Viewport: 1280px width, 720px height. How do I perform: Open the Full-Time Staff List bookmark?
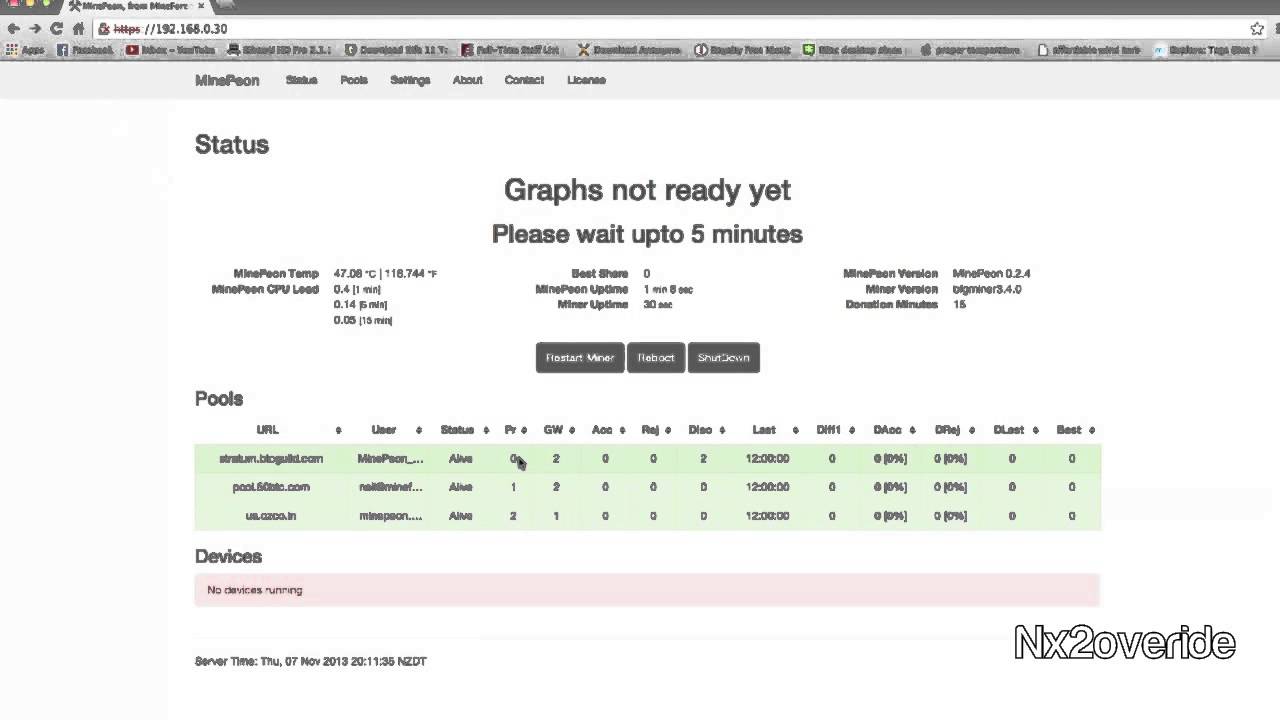coord(512,50)
